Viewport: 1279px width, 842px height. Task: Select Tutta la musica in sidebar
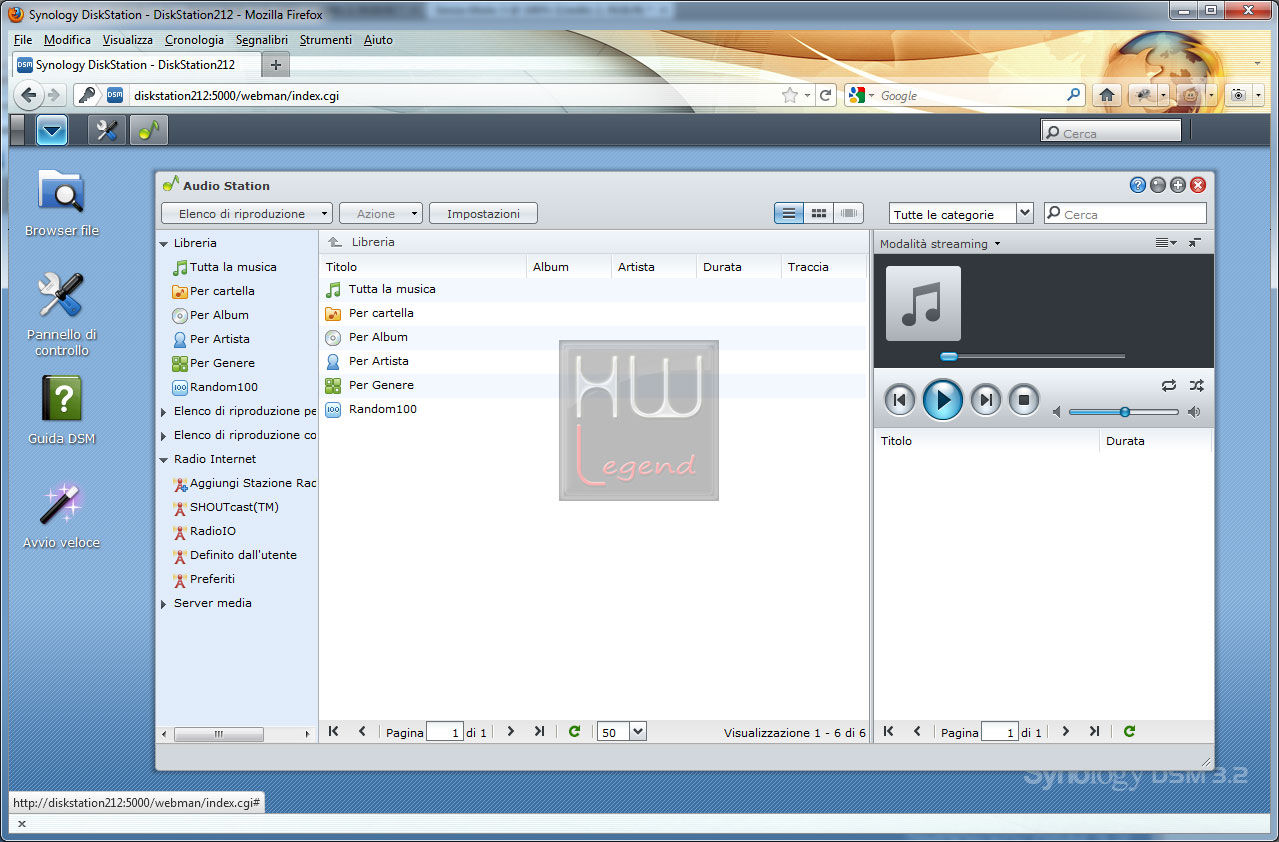233,267
